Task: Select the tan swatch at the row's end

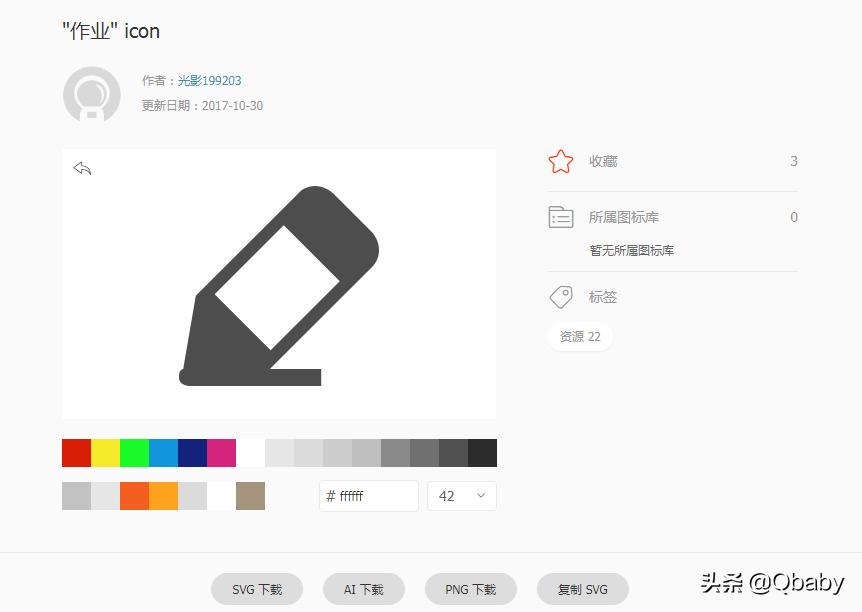Action: click(x=250, y=496)
